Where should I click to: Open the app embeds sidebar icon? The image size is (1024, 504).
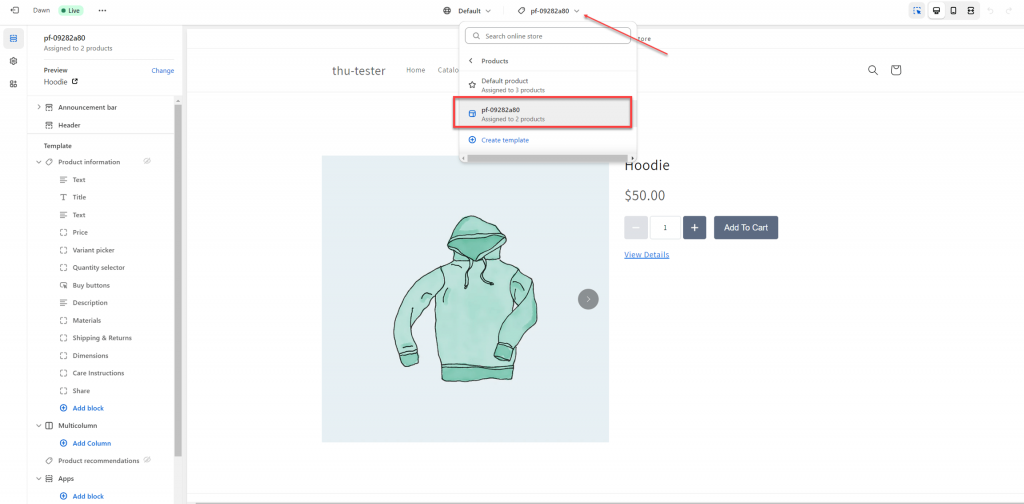click(13, 84)
